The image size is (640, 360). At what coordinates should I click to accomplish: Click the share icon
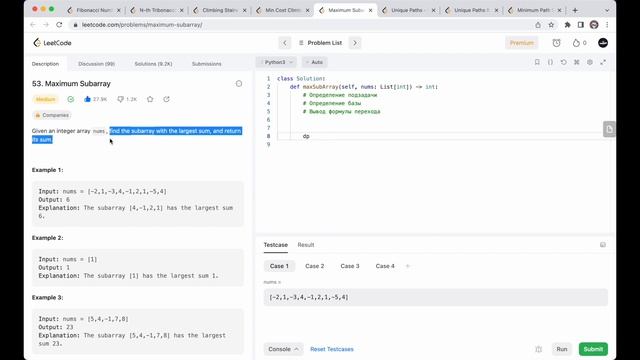tap(167, 99)
